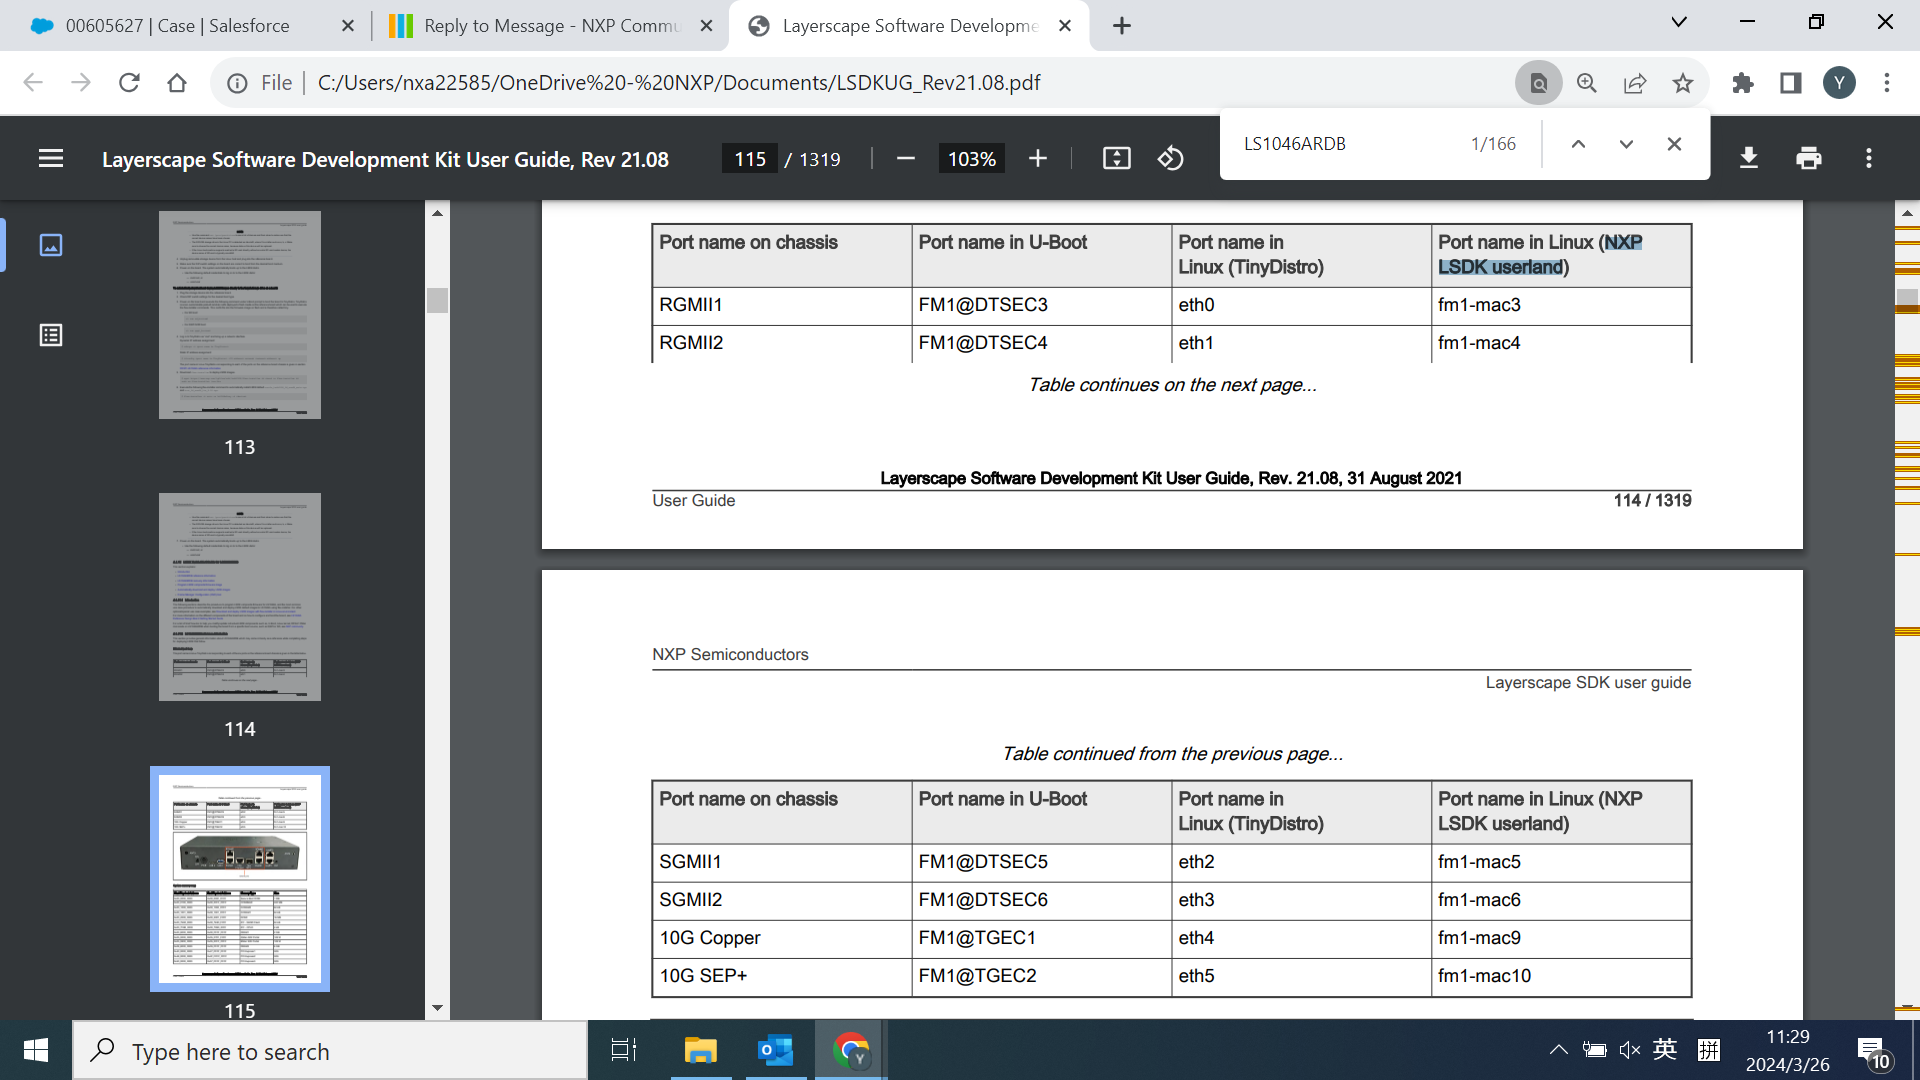Open the PDF viewer more actions menu
Viewport: 1920px width, 1080px height.
[1868, 158]
